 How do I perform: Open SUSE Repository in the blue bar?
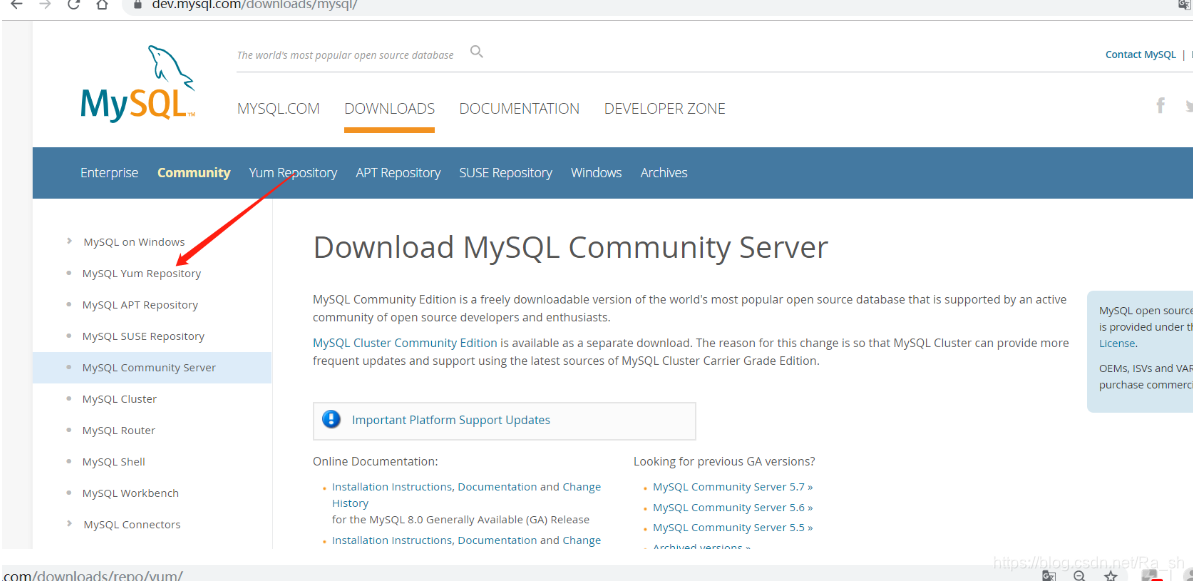point(506,173)
